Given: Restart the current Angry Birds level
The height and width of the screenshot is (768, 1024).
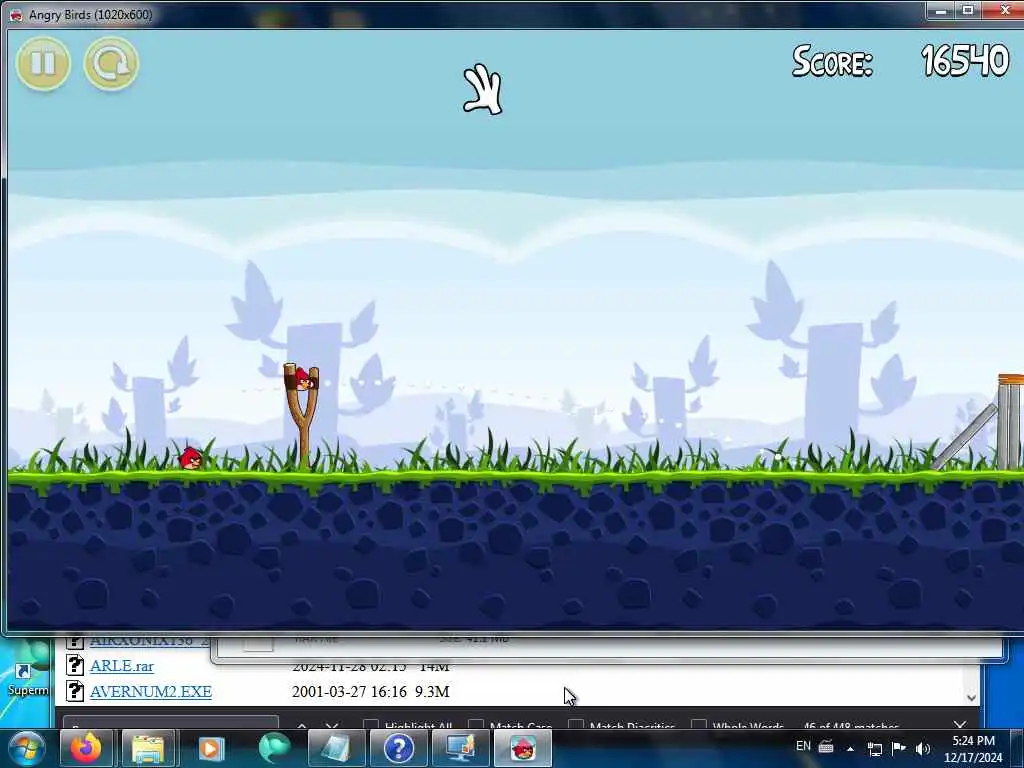Looking at the screenshot, I should pyautogui.click(x=111, y=63).
